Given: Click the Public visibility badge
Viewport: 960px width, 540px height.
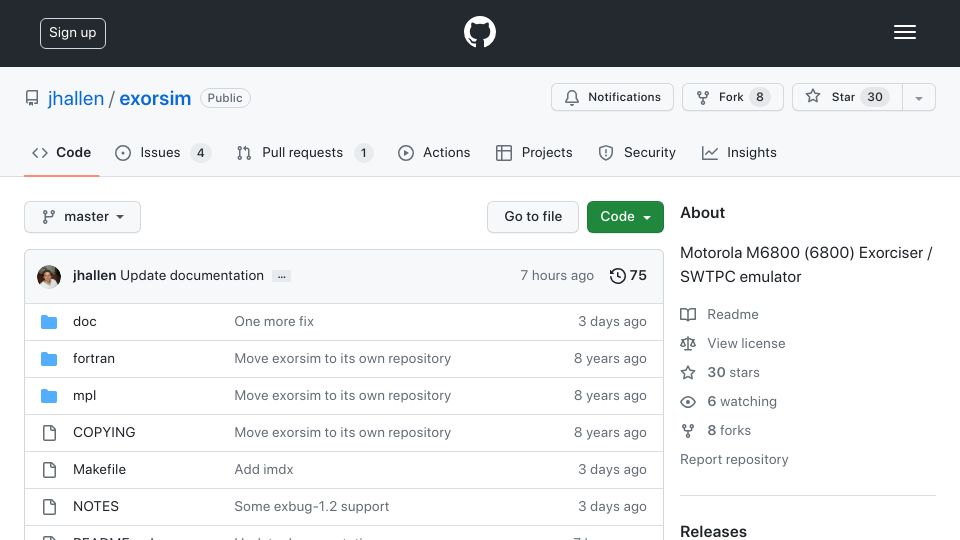Looking at the screenshot, I should (x=225, y=98).
